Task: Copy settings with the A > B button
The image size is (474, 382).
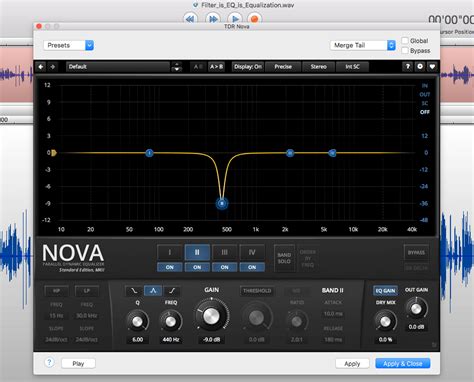Action: [x=216, y=67]
